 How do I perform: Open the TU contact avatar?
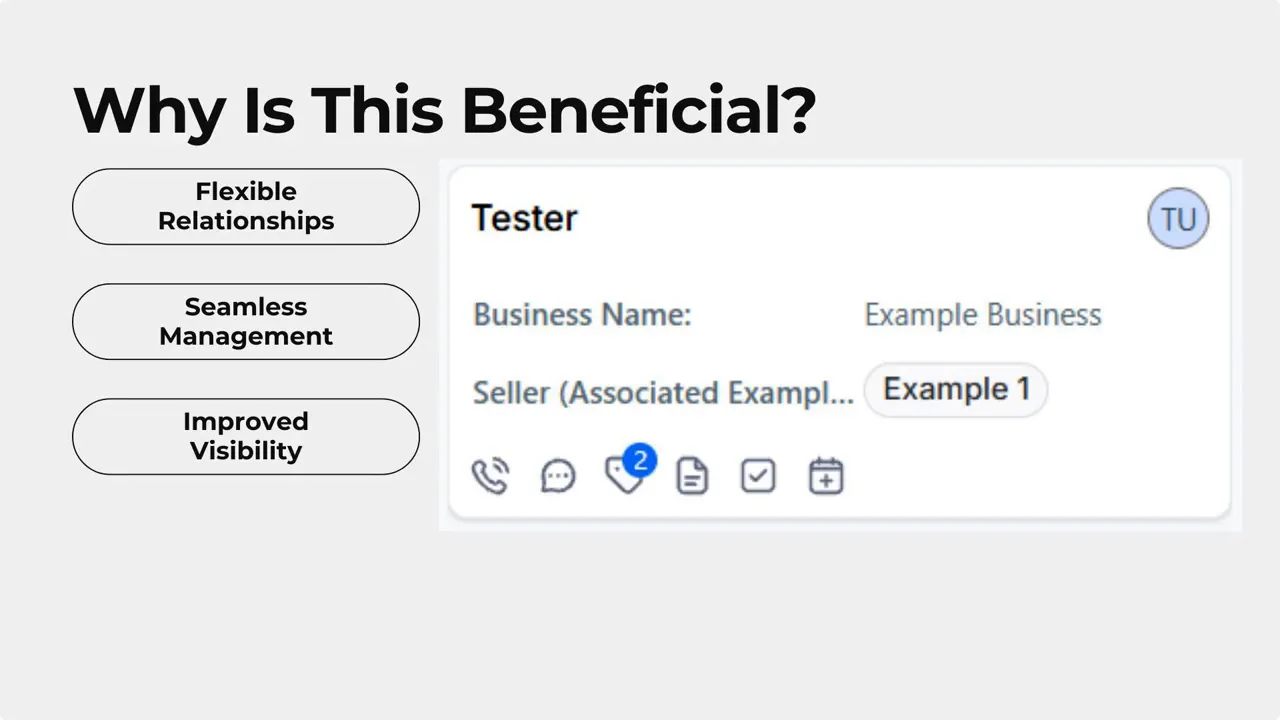point(1178,218)
